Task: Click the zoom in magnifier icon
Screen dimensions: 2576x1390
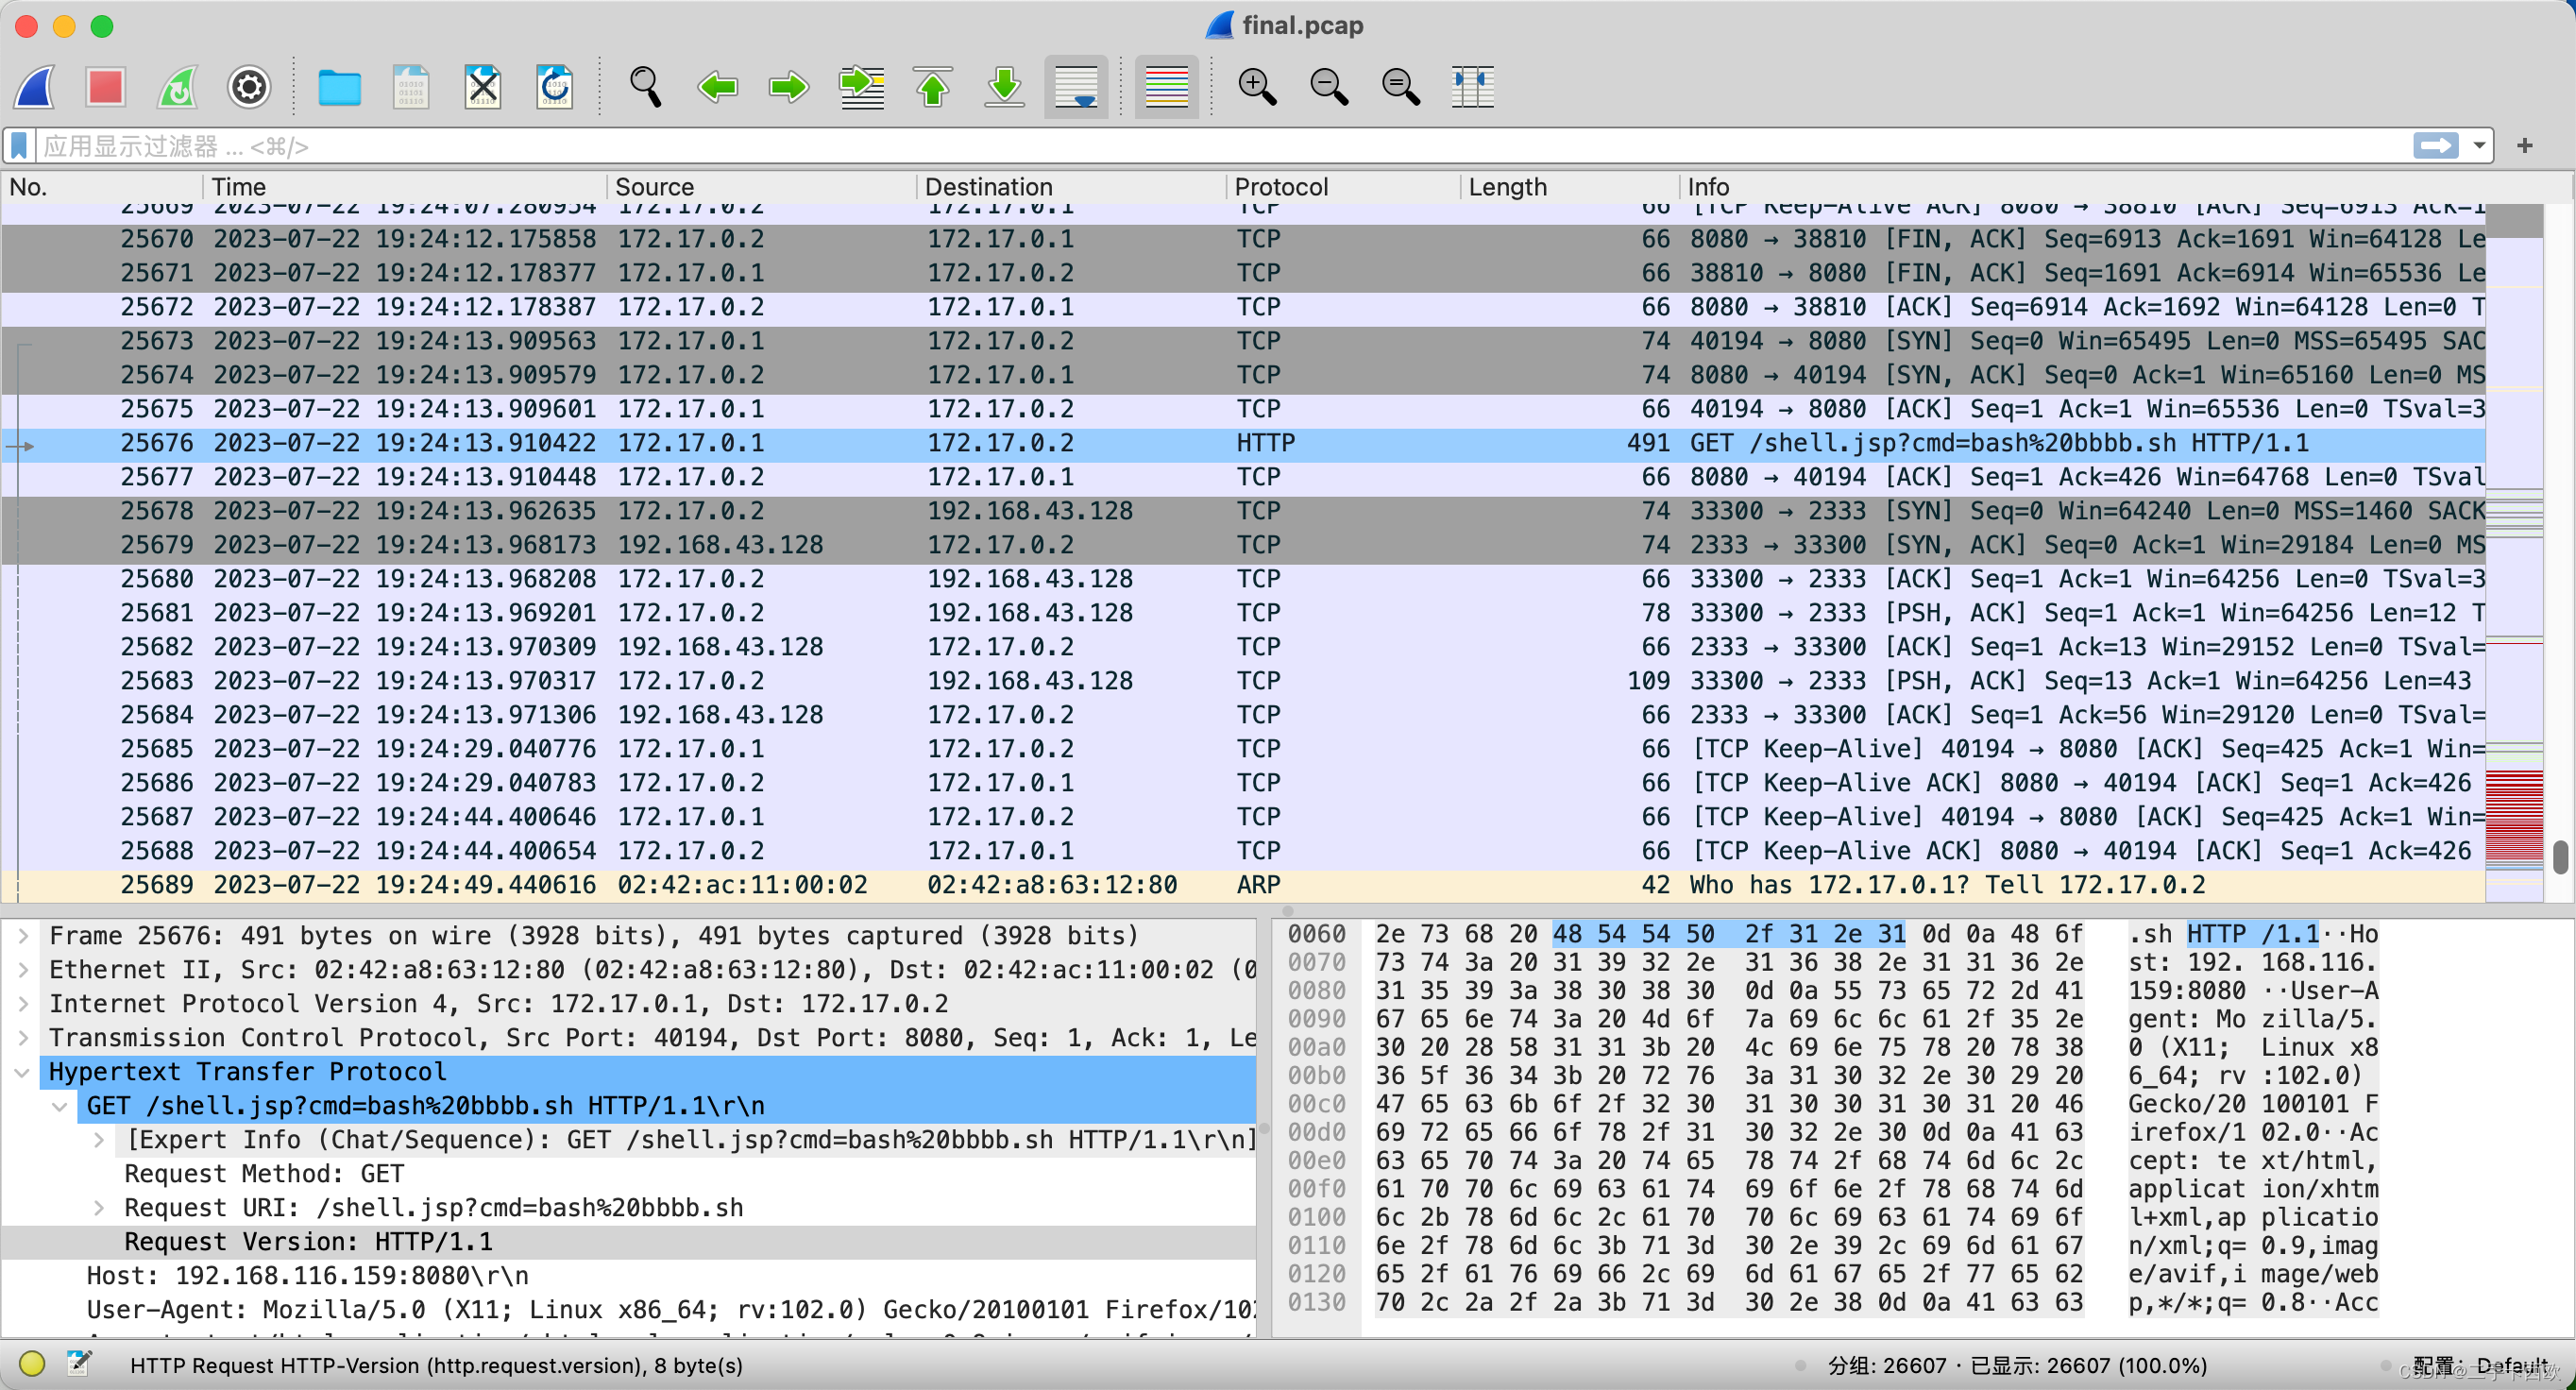Action: [x=1256, y=87]
